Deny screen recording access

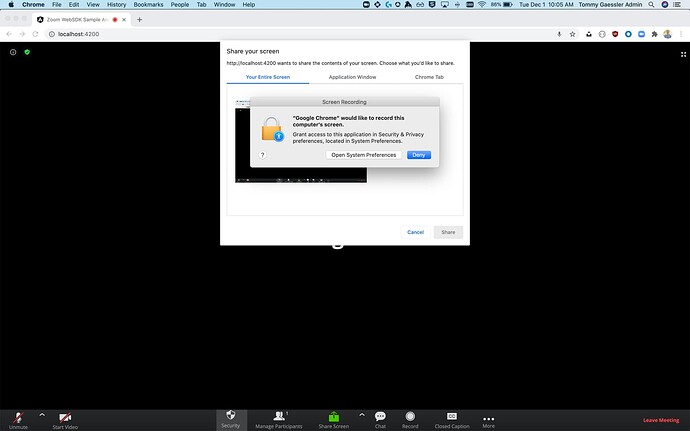tap(419, 155)
